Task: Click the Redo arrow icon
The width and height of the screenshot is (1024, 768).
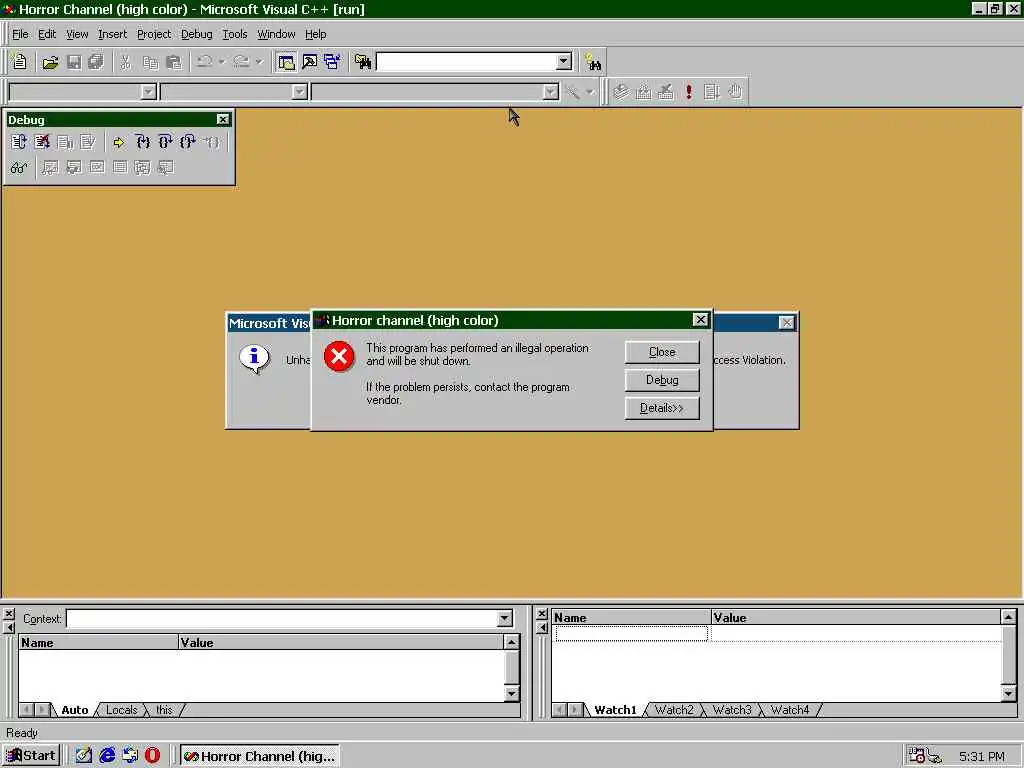Action: [241, 62]
